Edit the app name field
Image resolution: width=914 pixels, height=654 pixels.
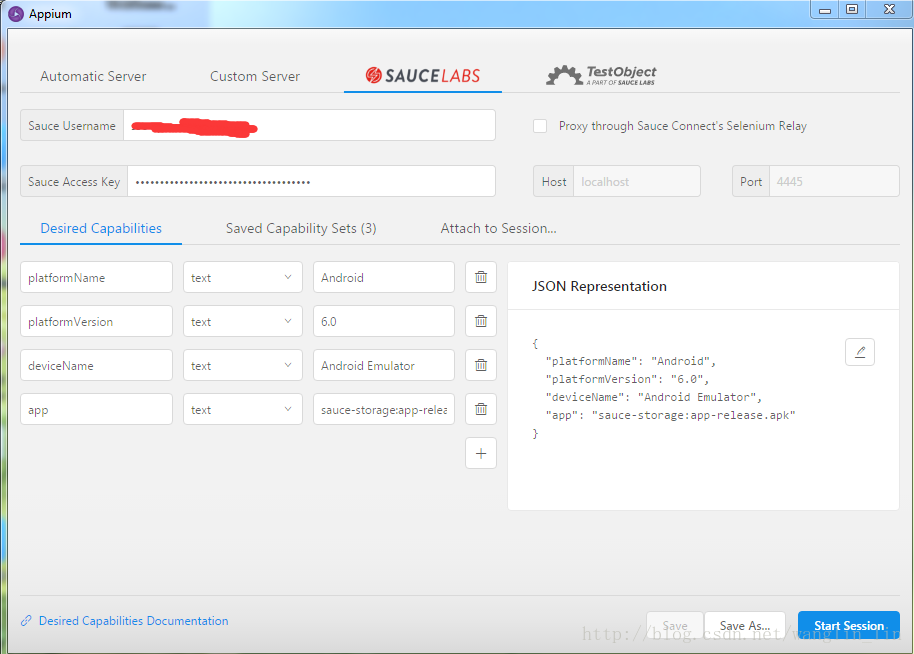[96, 409]
